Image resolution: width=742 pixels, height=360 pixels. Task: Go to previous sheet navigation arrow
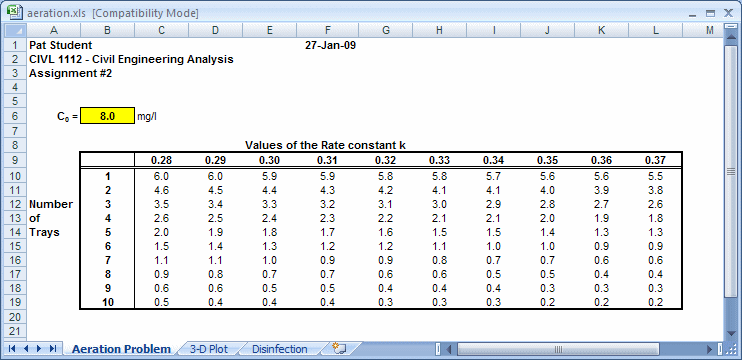(x=26, y=349)
